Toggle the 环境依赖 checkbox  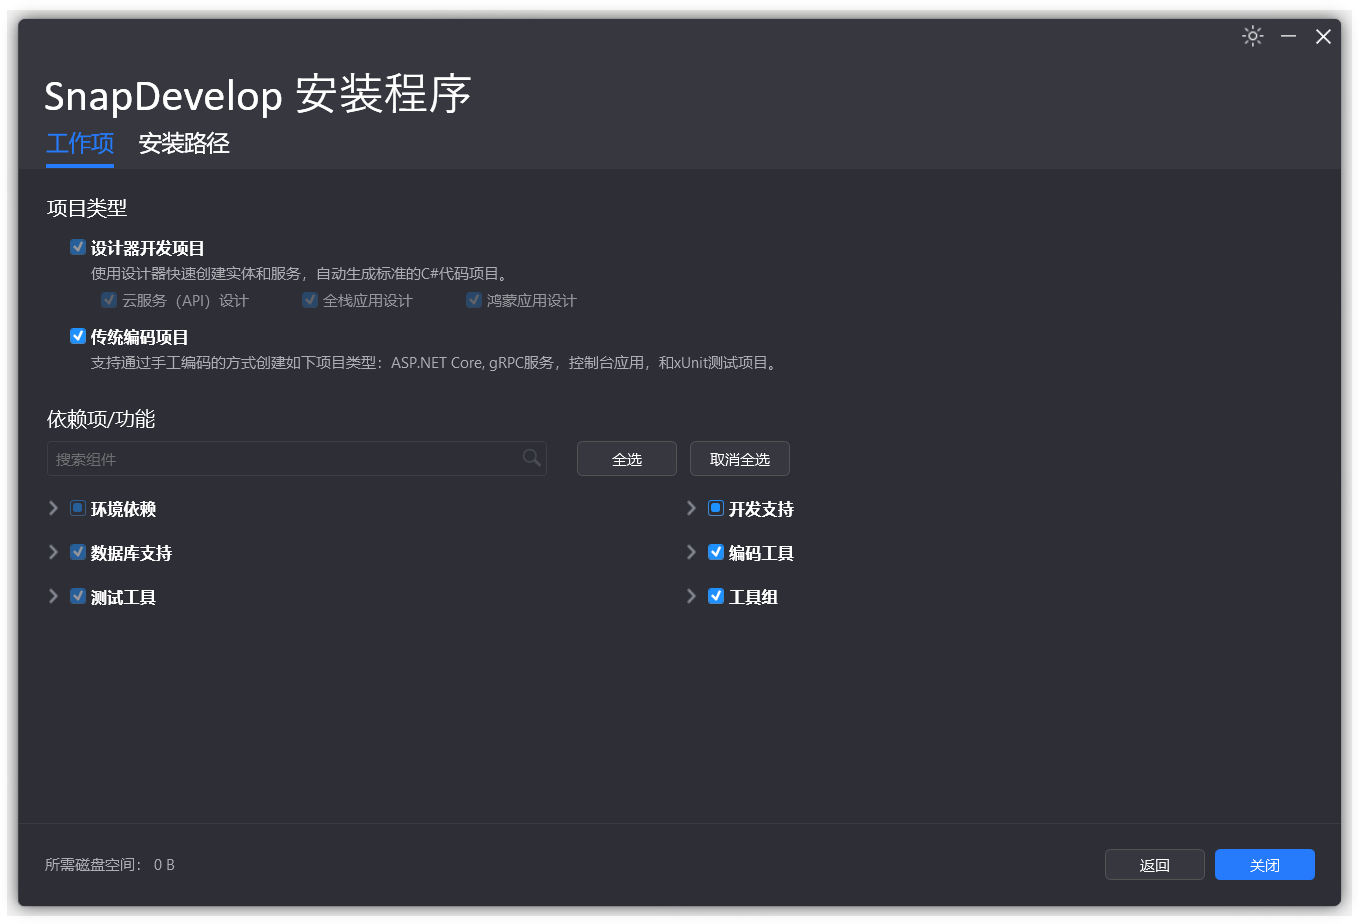click(x=78, y=508)
